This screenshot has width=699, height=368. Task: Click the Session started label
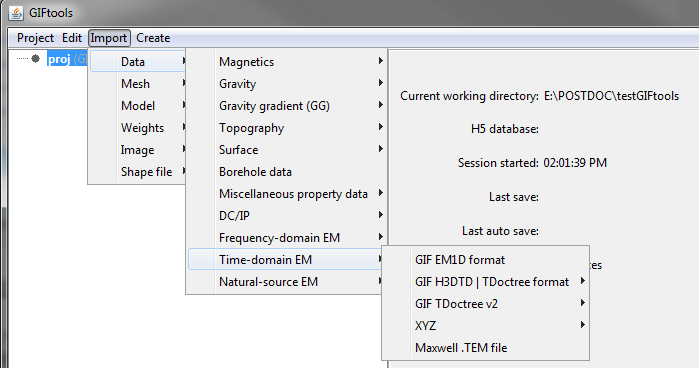(x=498, y=163)
